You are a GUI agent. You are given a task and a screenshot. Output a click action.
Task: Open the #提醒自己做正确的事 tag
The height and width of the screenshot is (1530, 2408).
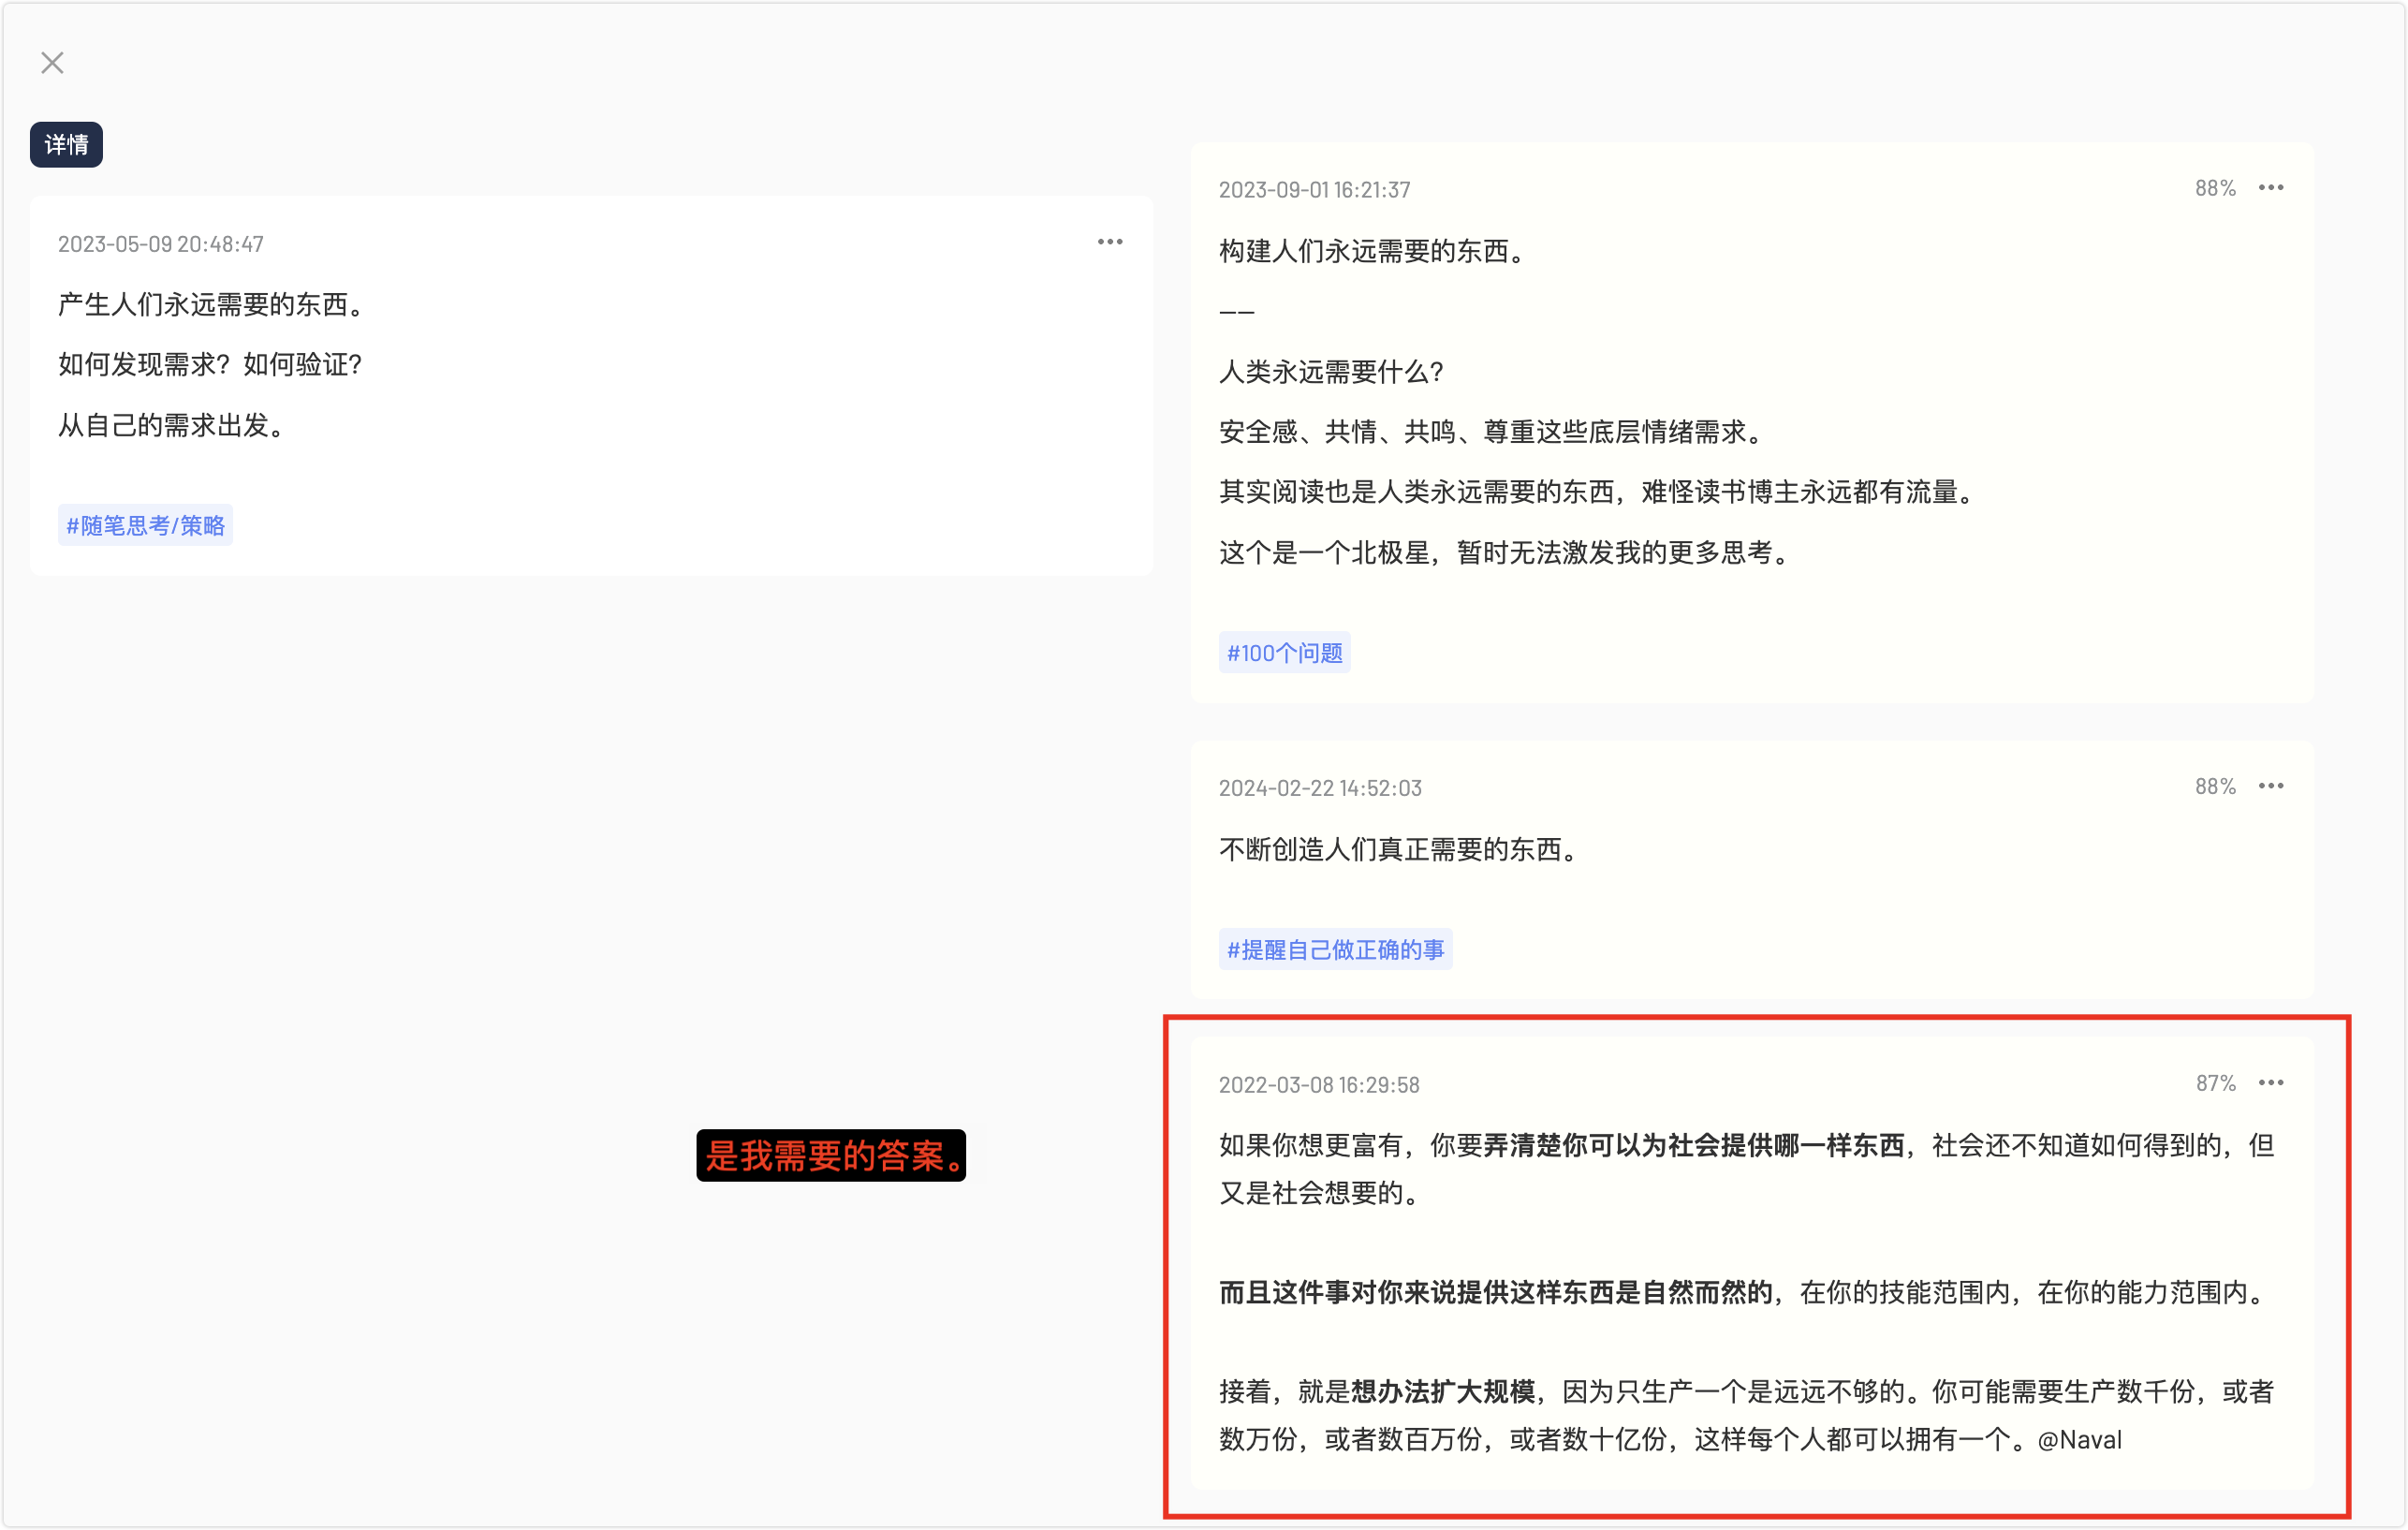[x=1335, y=949]
